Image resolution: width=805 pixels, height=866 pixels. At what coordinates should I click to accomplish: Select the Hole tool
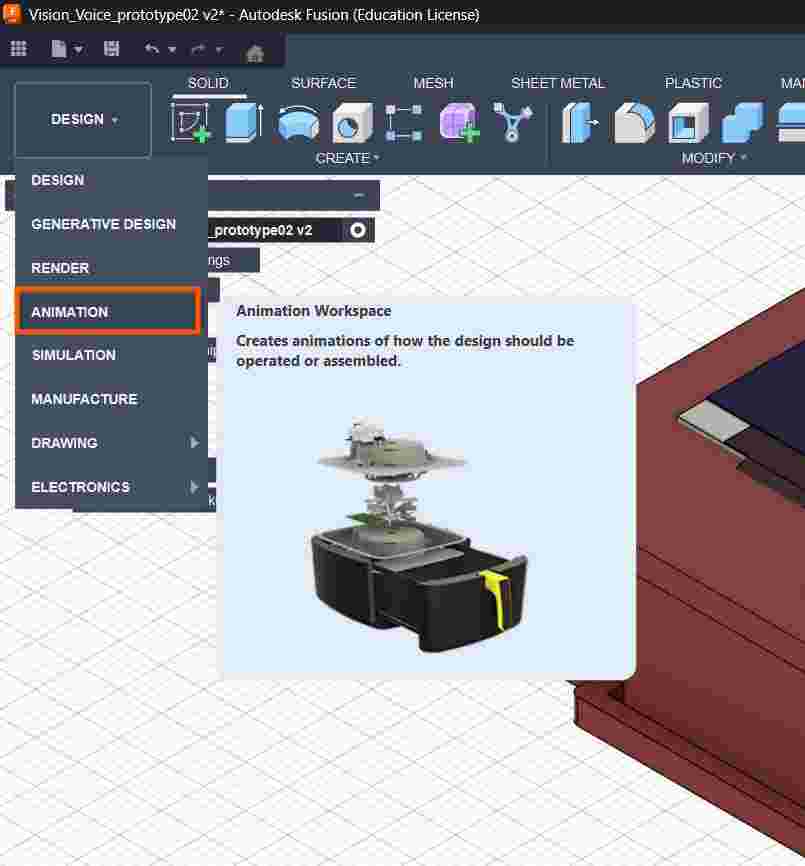pos(352,123)
